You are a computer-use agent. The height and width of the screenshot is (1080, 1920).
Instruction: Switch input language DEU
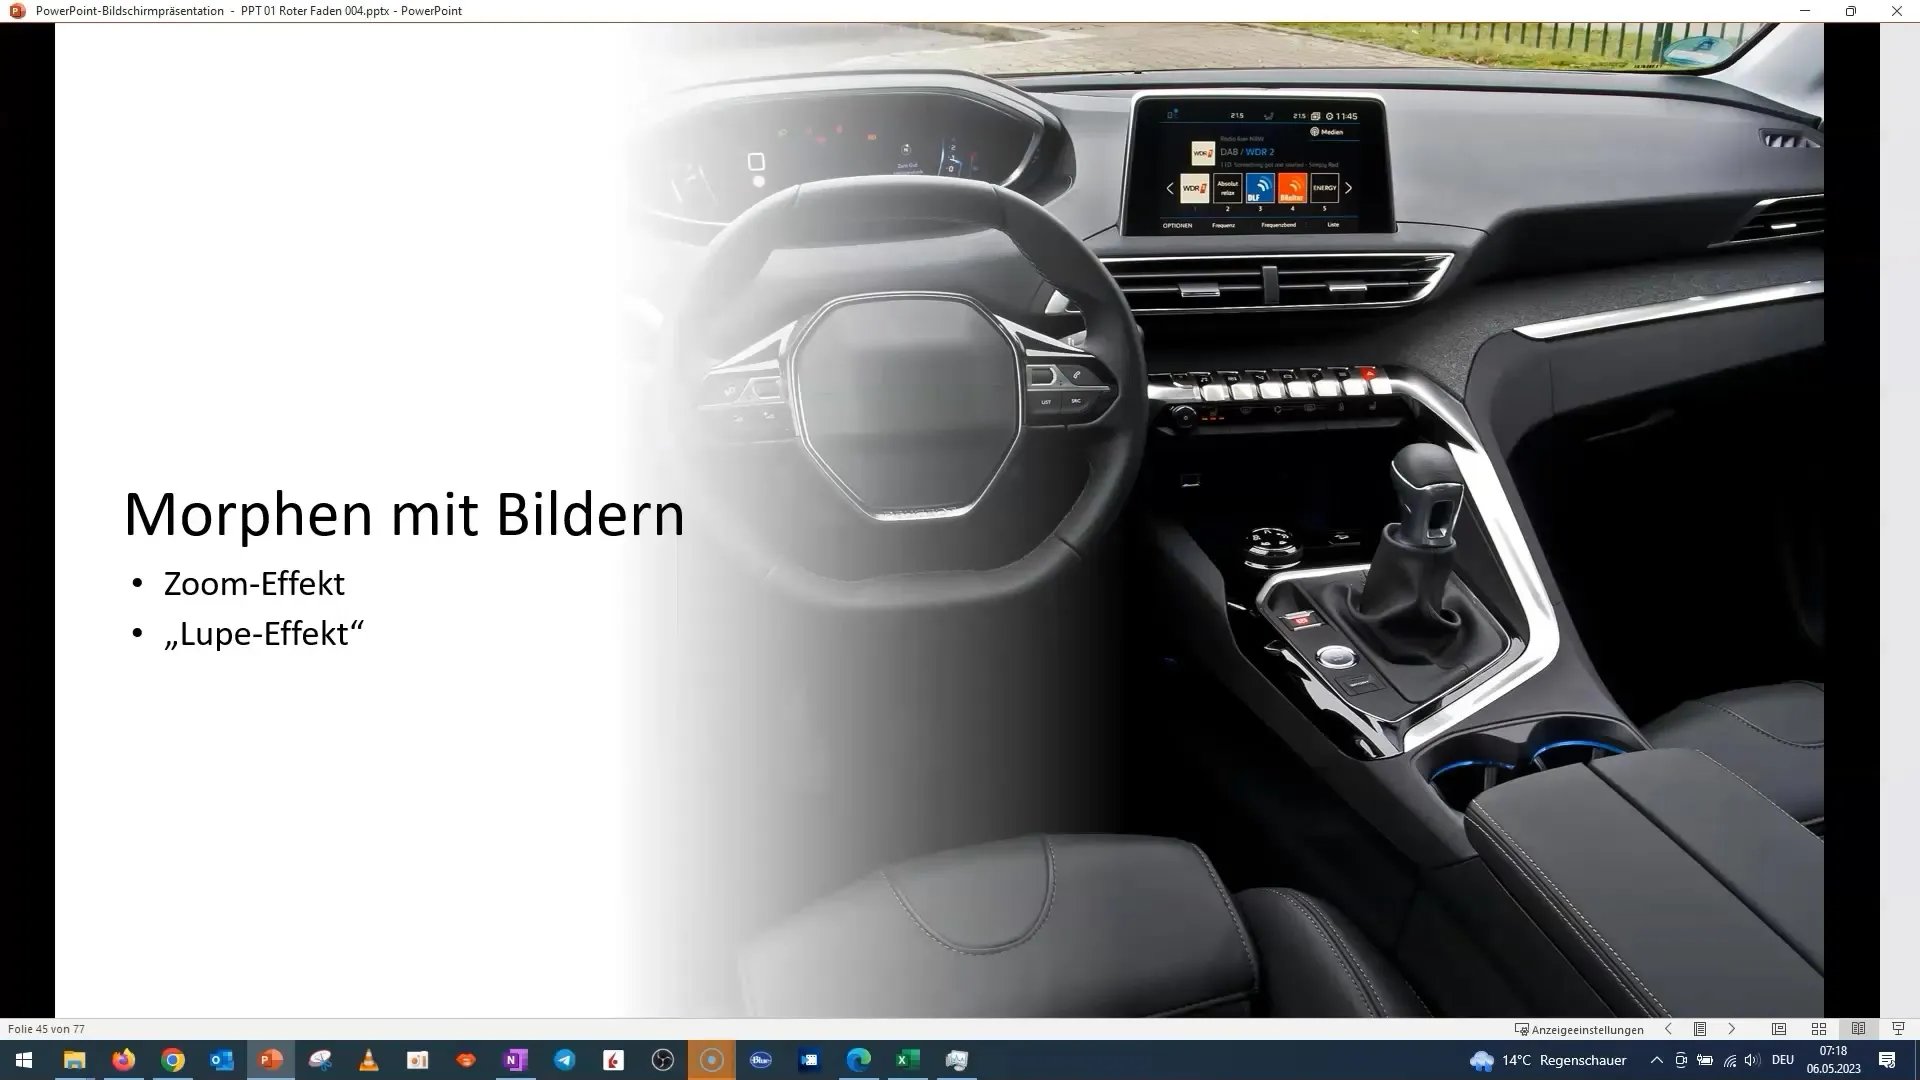pyautogui.click(x=1783, y=1060)
